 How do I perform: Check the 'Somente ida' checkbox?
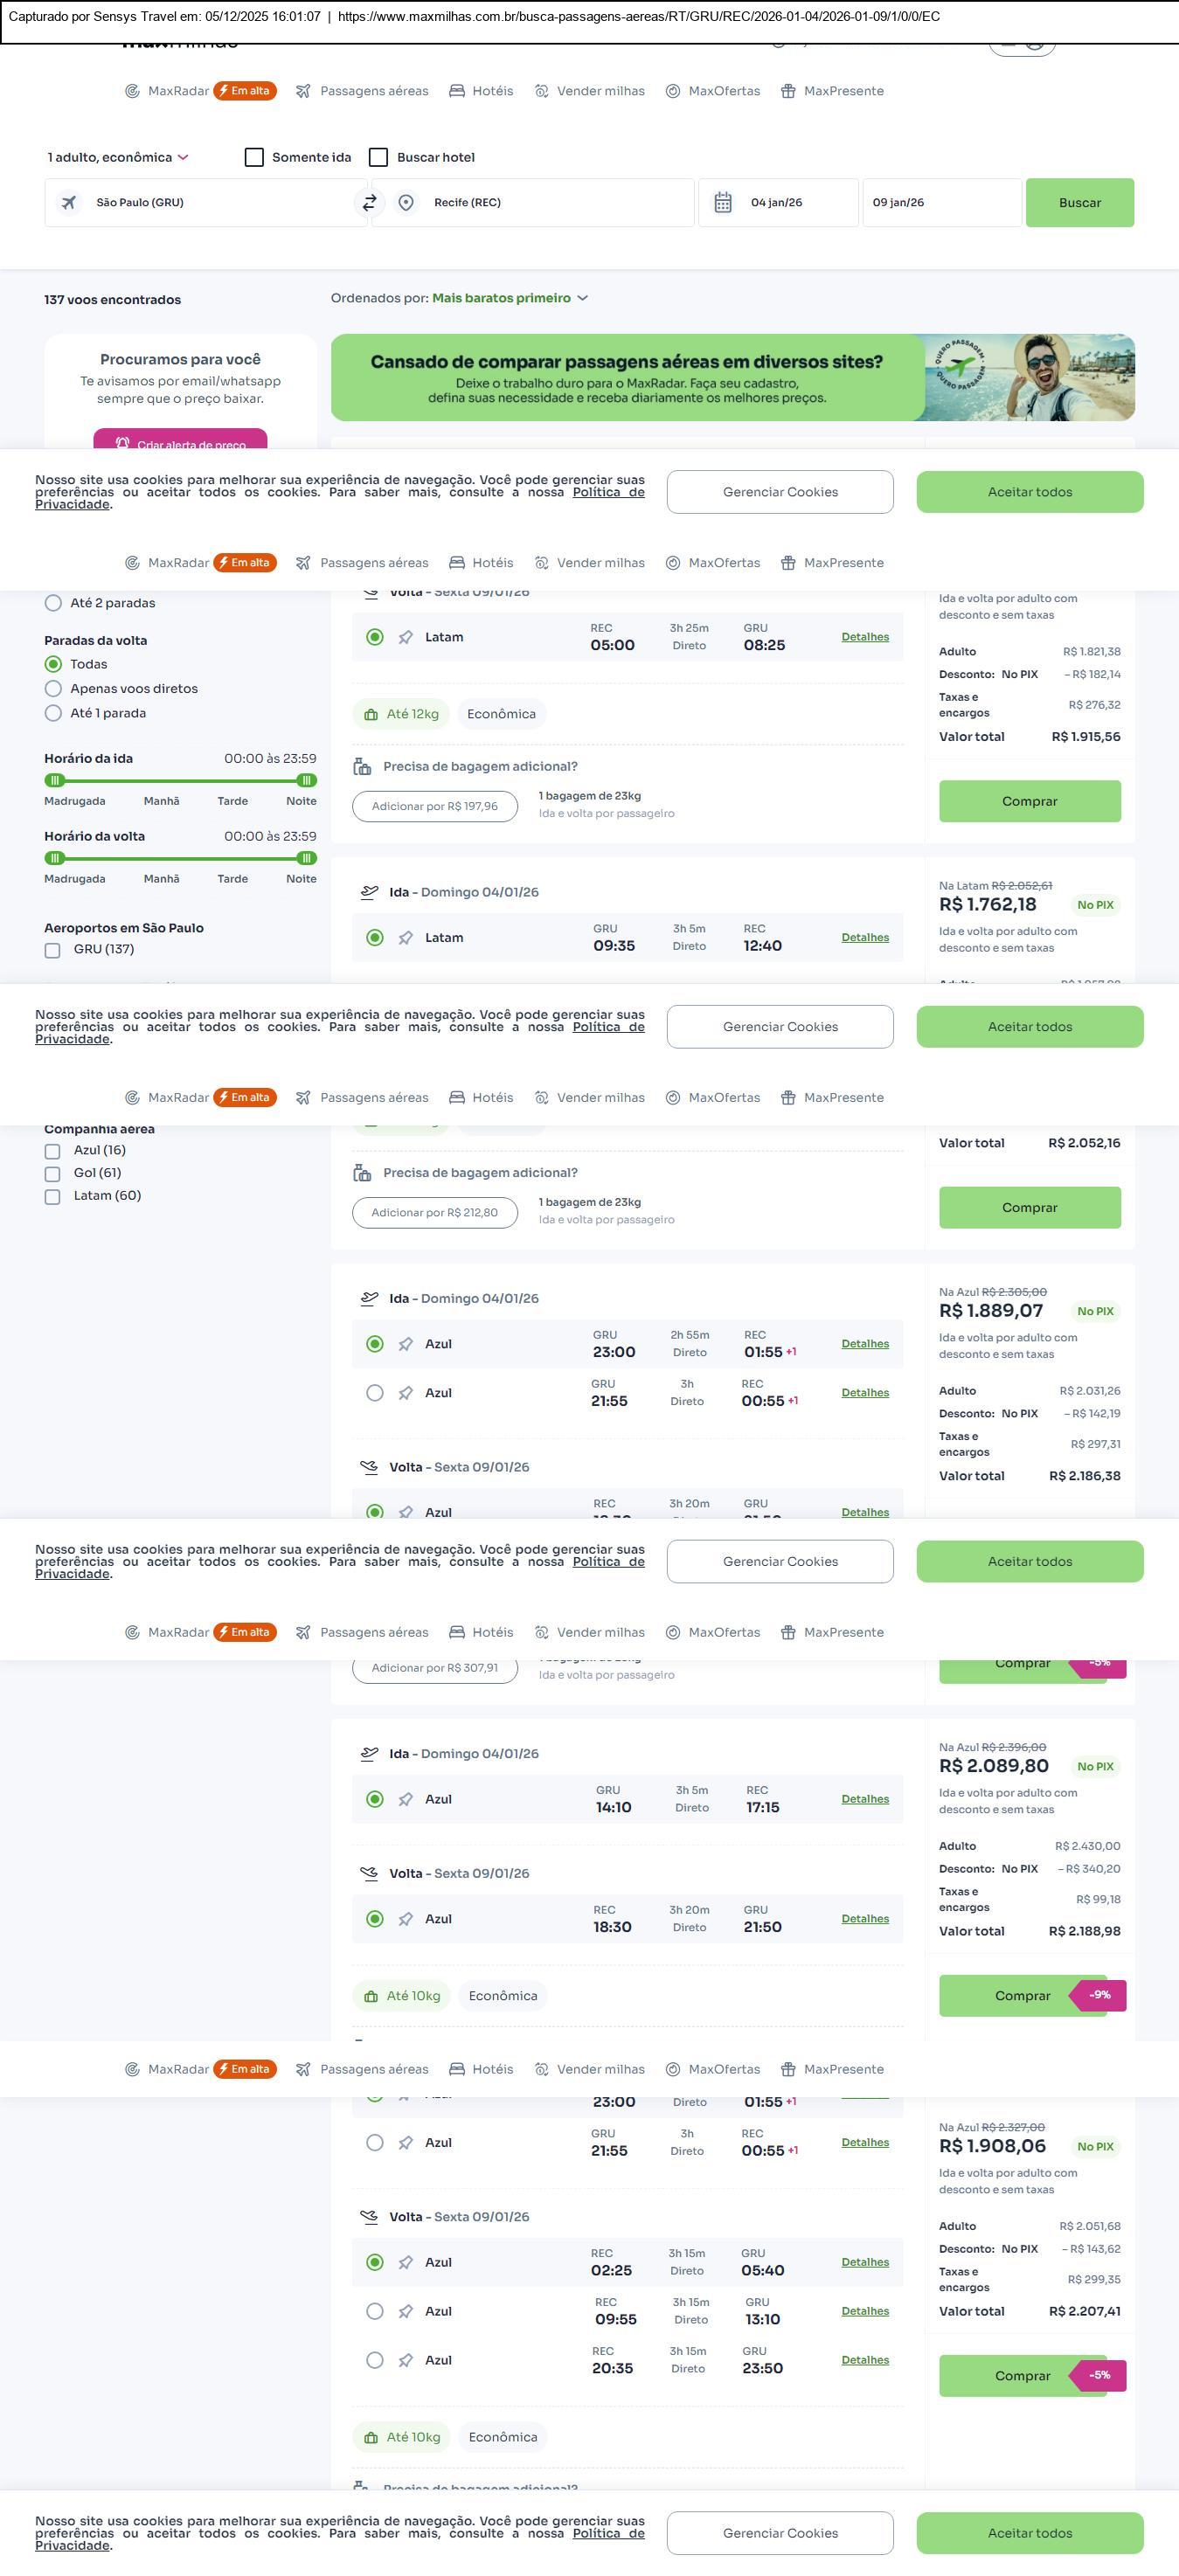pos(254,158)
